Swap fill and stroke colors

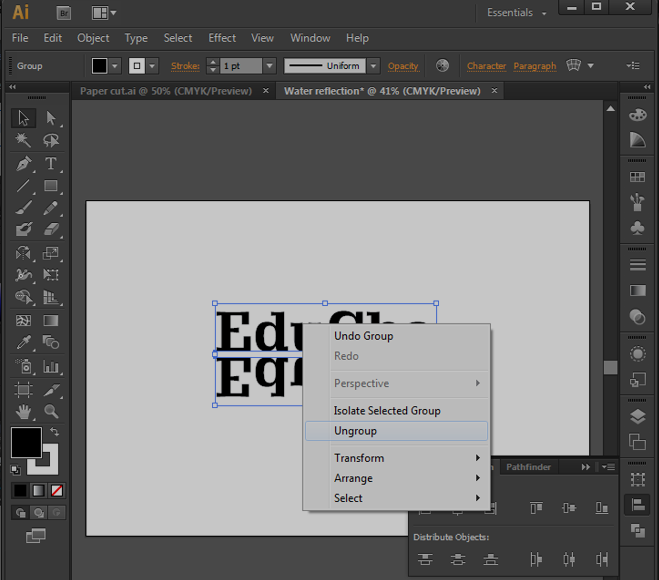pyautogui.click(x=54, y=433)
